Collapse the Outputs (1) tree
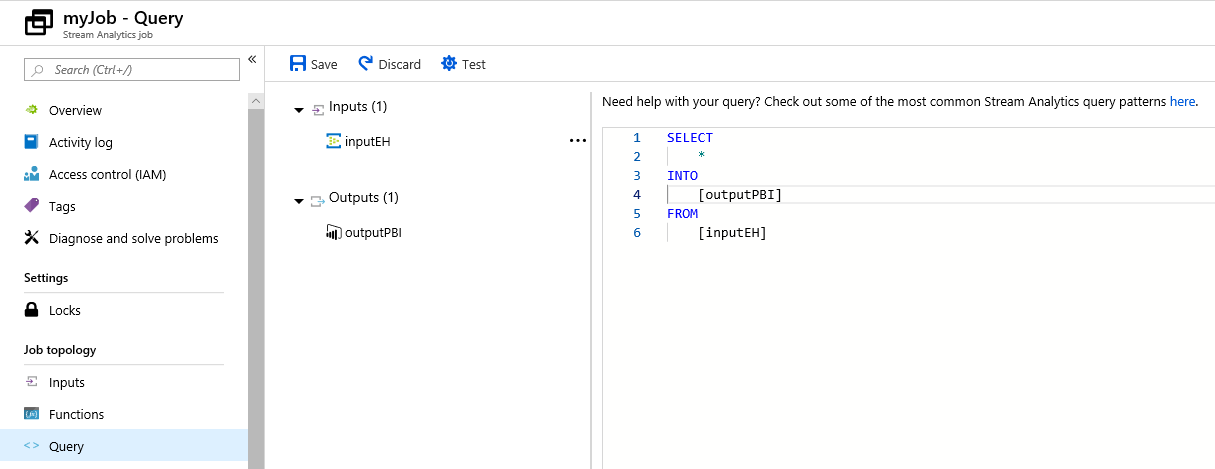Viewport: 1215px width, 469px height. 299,200
